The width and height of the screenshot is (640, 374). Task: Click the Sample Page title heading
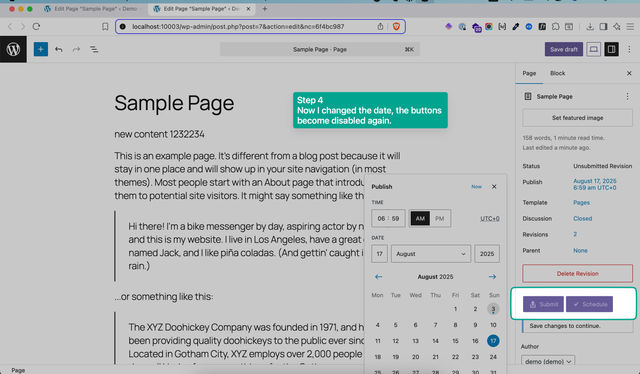click(174, 103)
